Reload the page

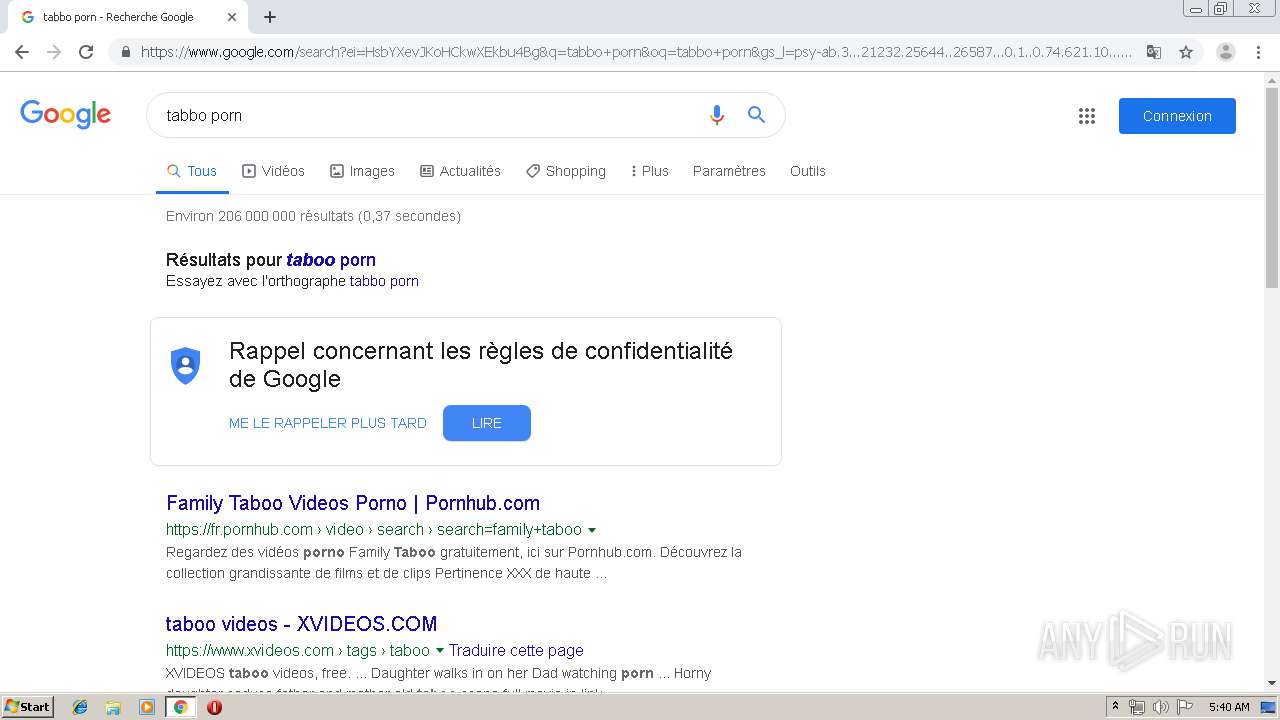86,52
